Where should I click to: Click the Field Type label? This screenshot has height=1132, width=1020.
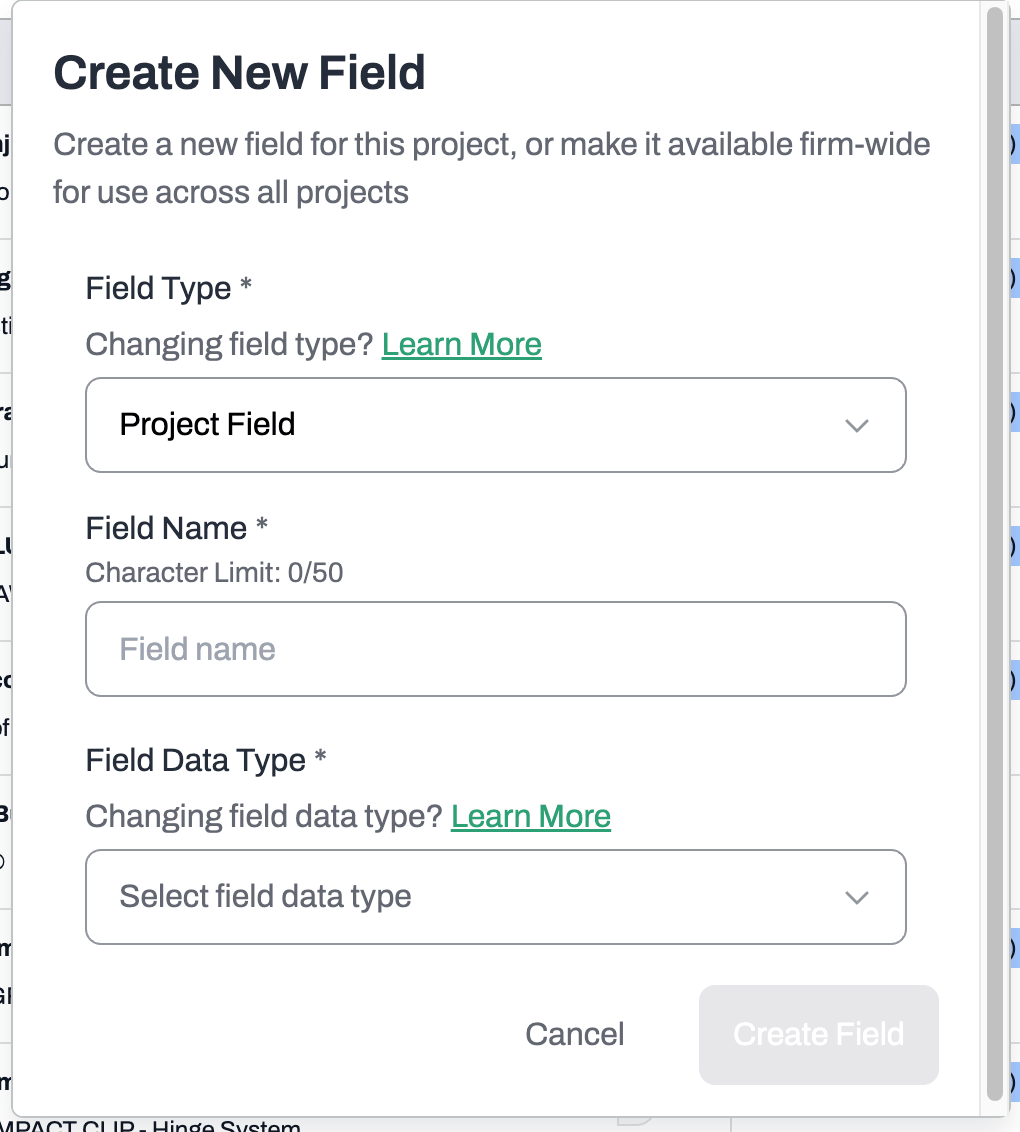pos(158,288)
